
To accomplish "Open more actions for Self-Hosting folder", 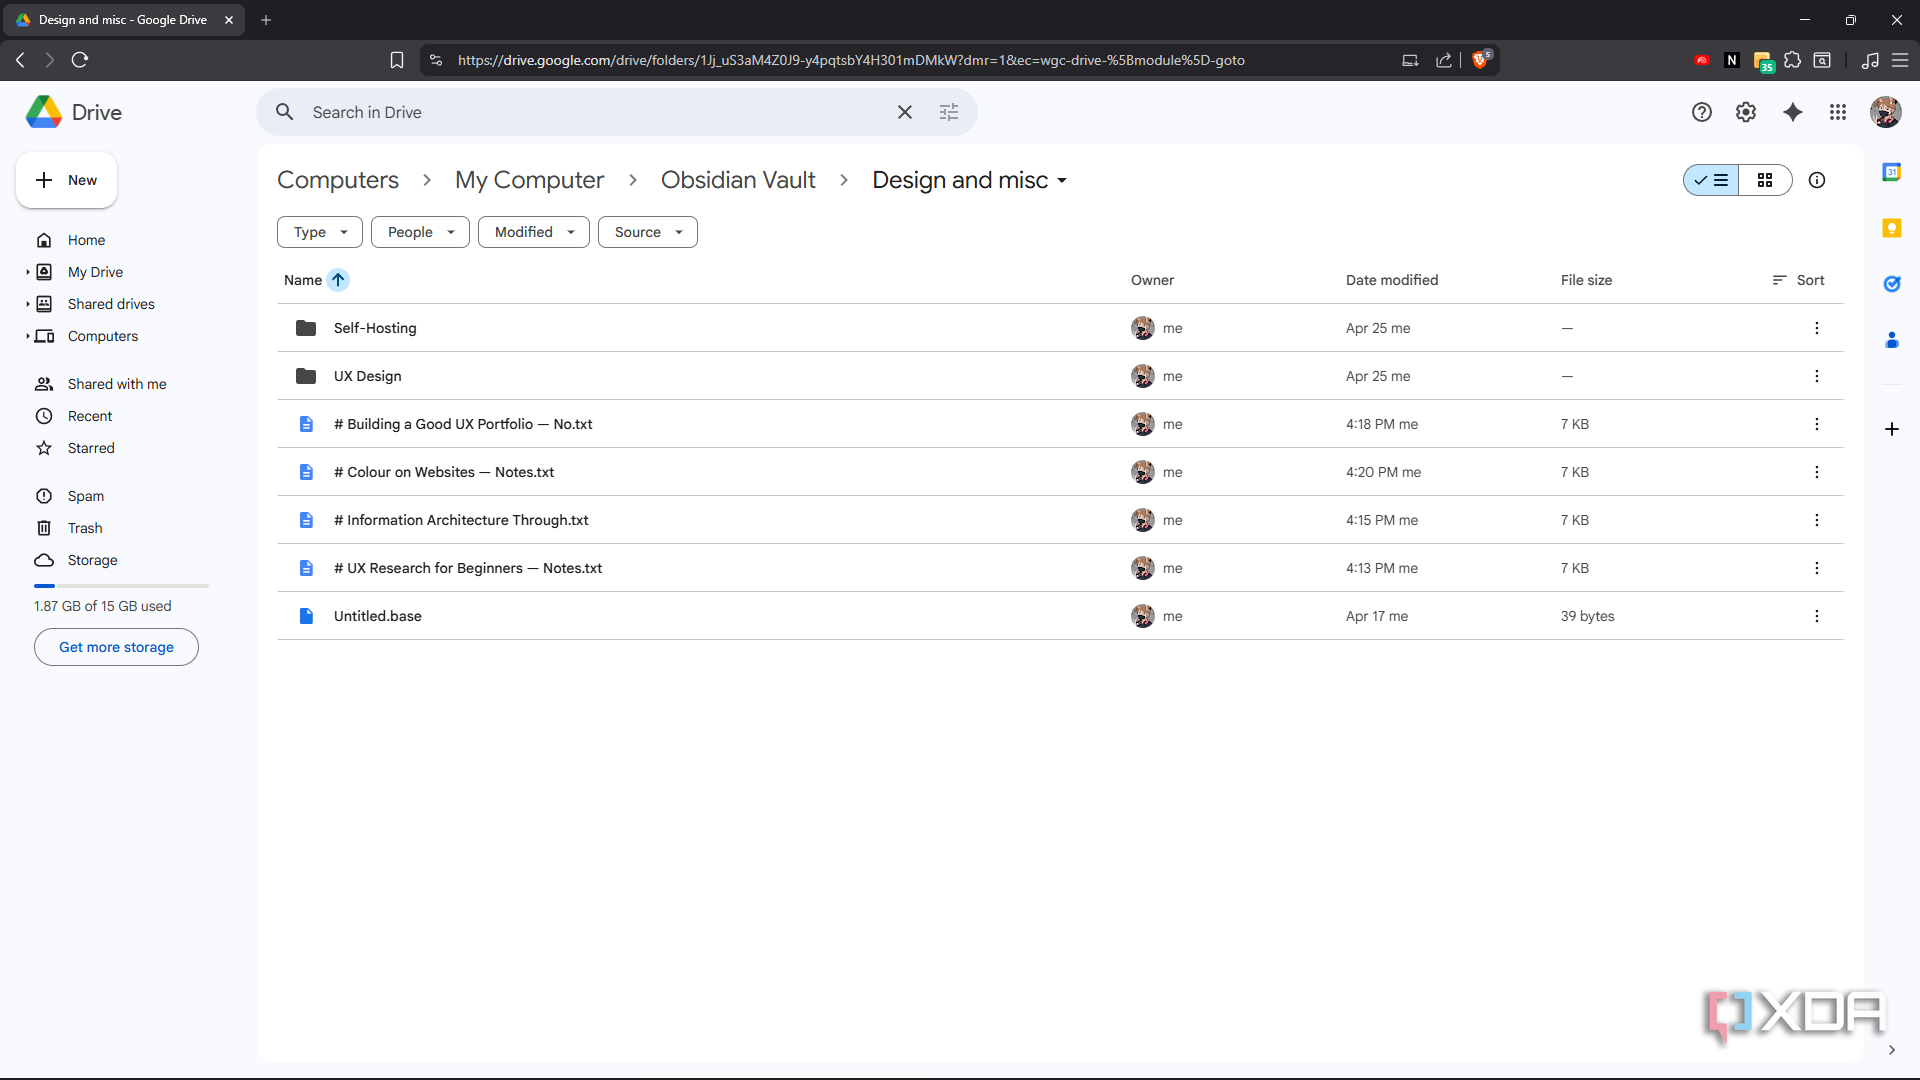I will pyautogui.click(x=1817, y=328).
